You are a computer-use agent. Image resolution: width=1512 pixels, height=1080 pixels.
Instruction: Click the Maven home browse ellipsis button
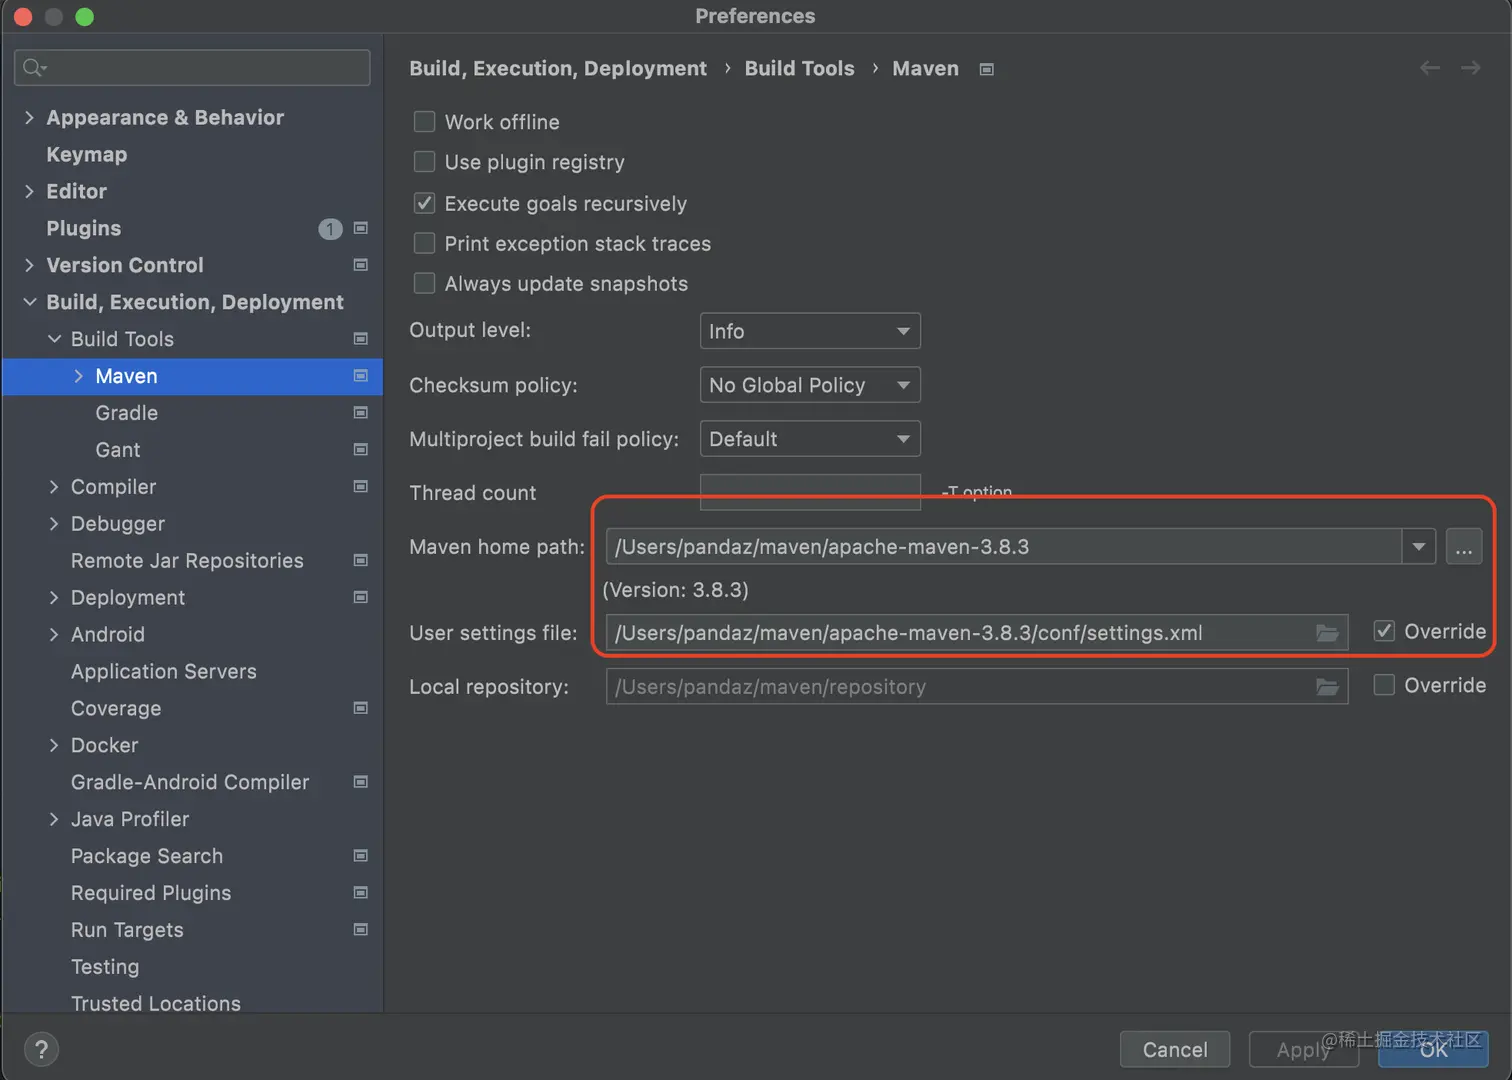tap(1464, 547)
